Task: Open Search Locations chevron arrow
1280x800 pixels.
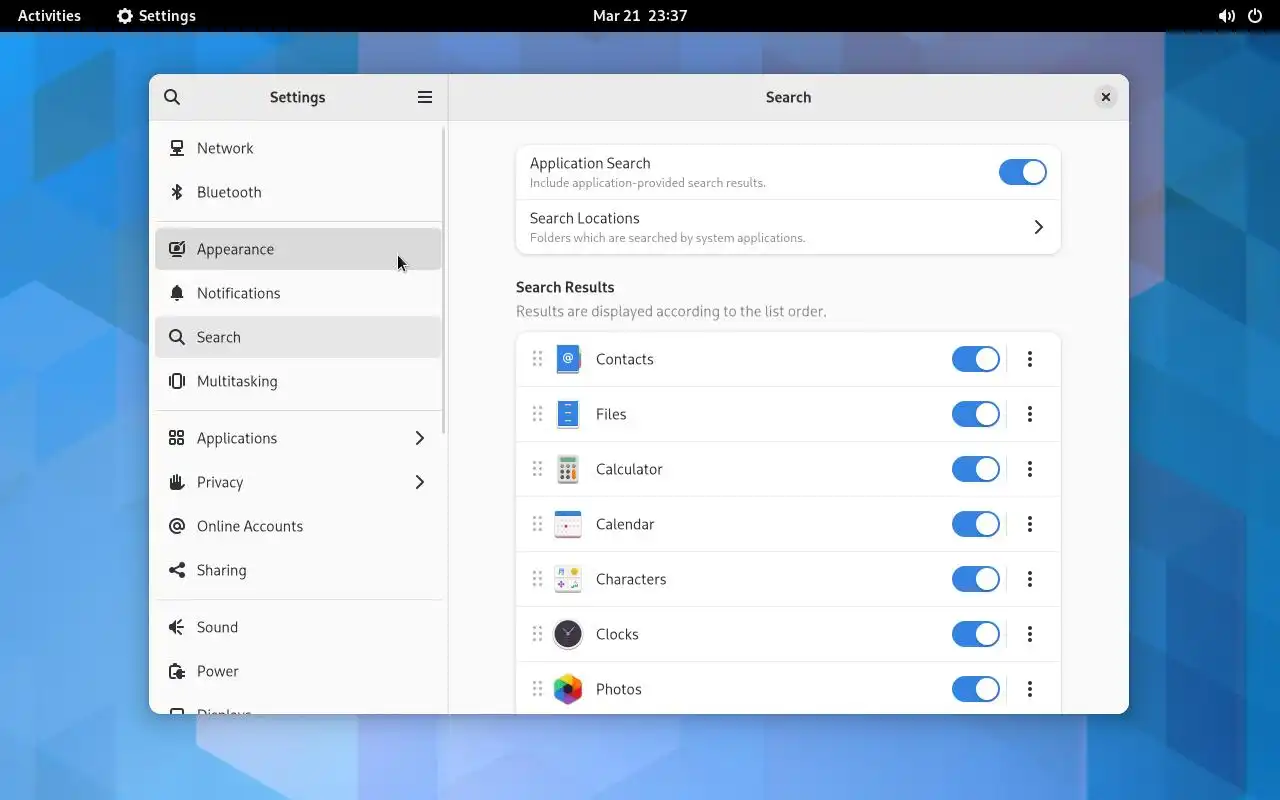Action: click(x=1038, y=227)
